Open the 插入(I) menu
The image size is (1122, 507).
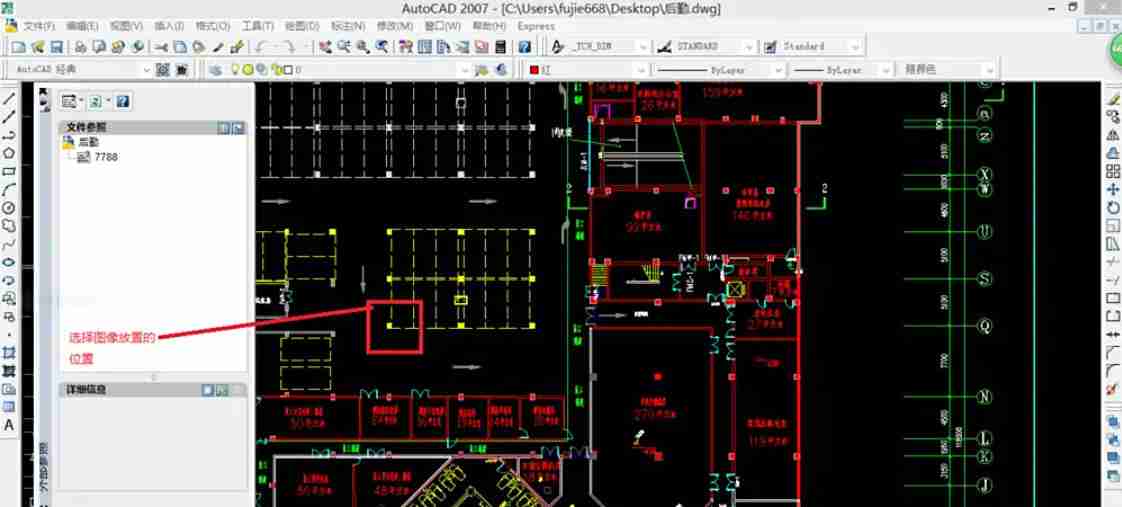click(169, 26)
